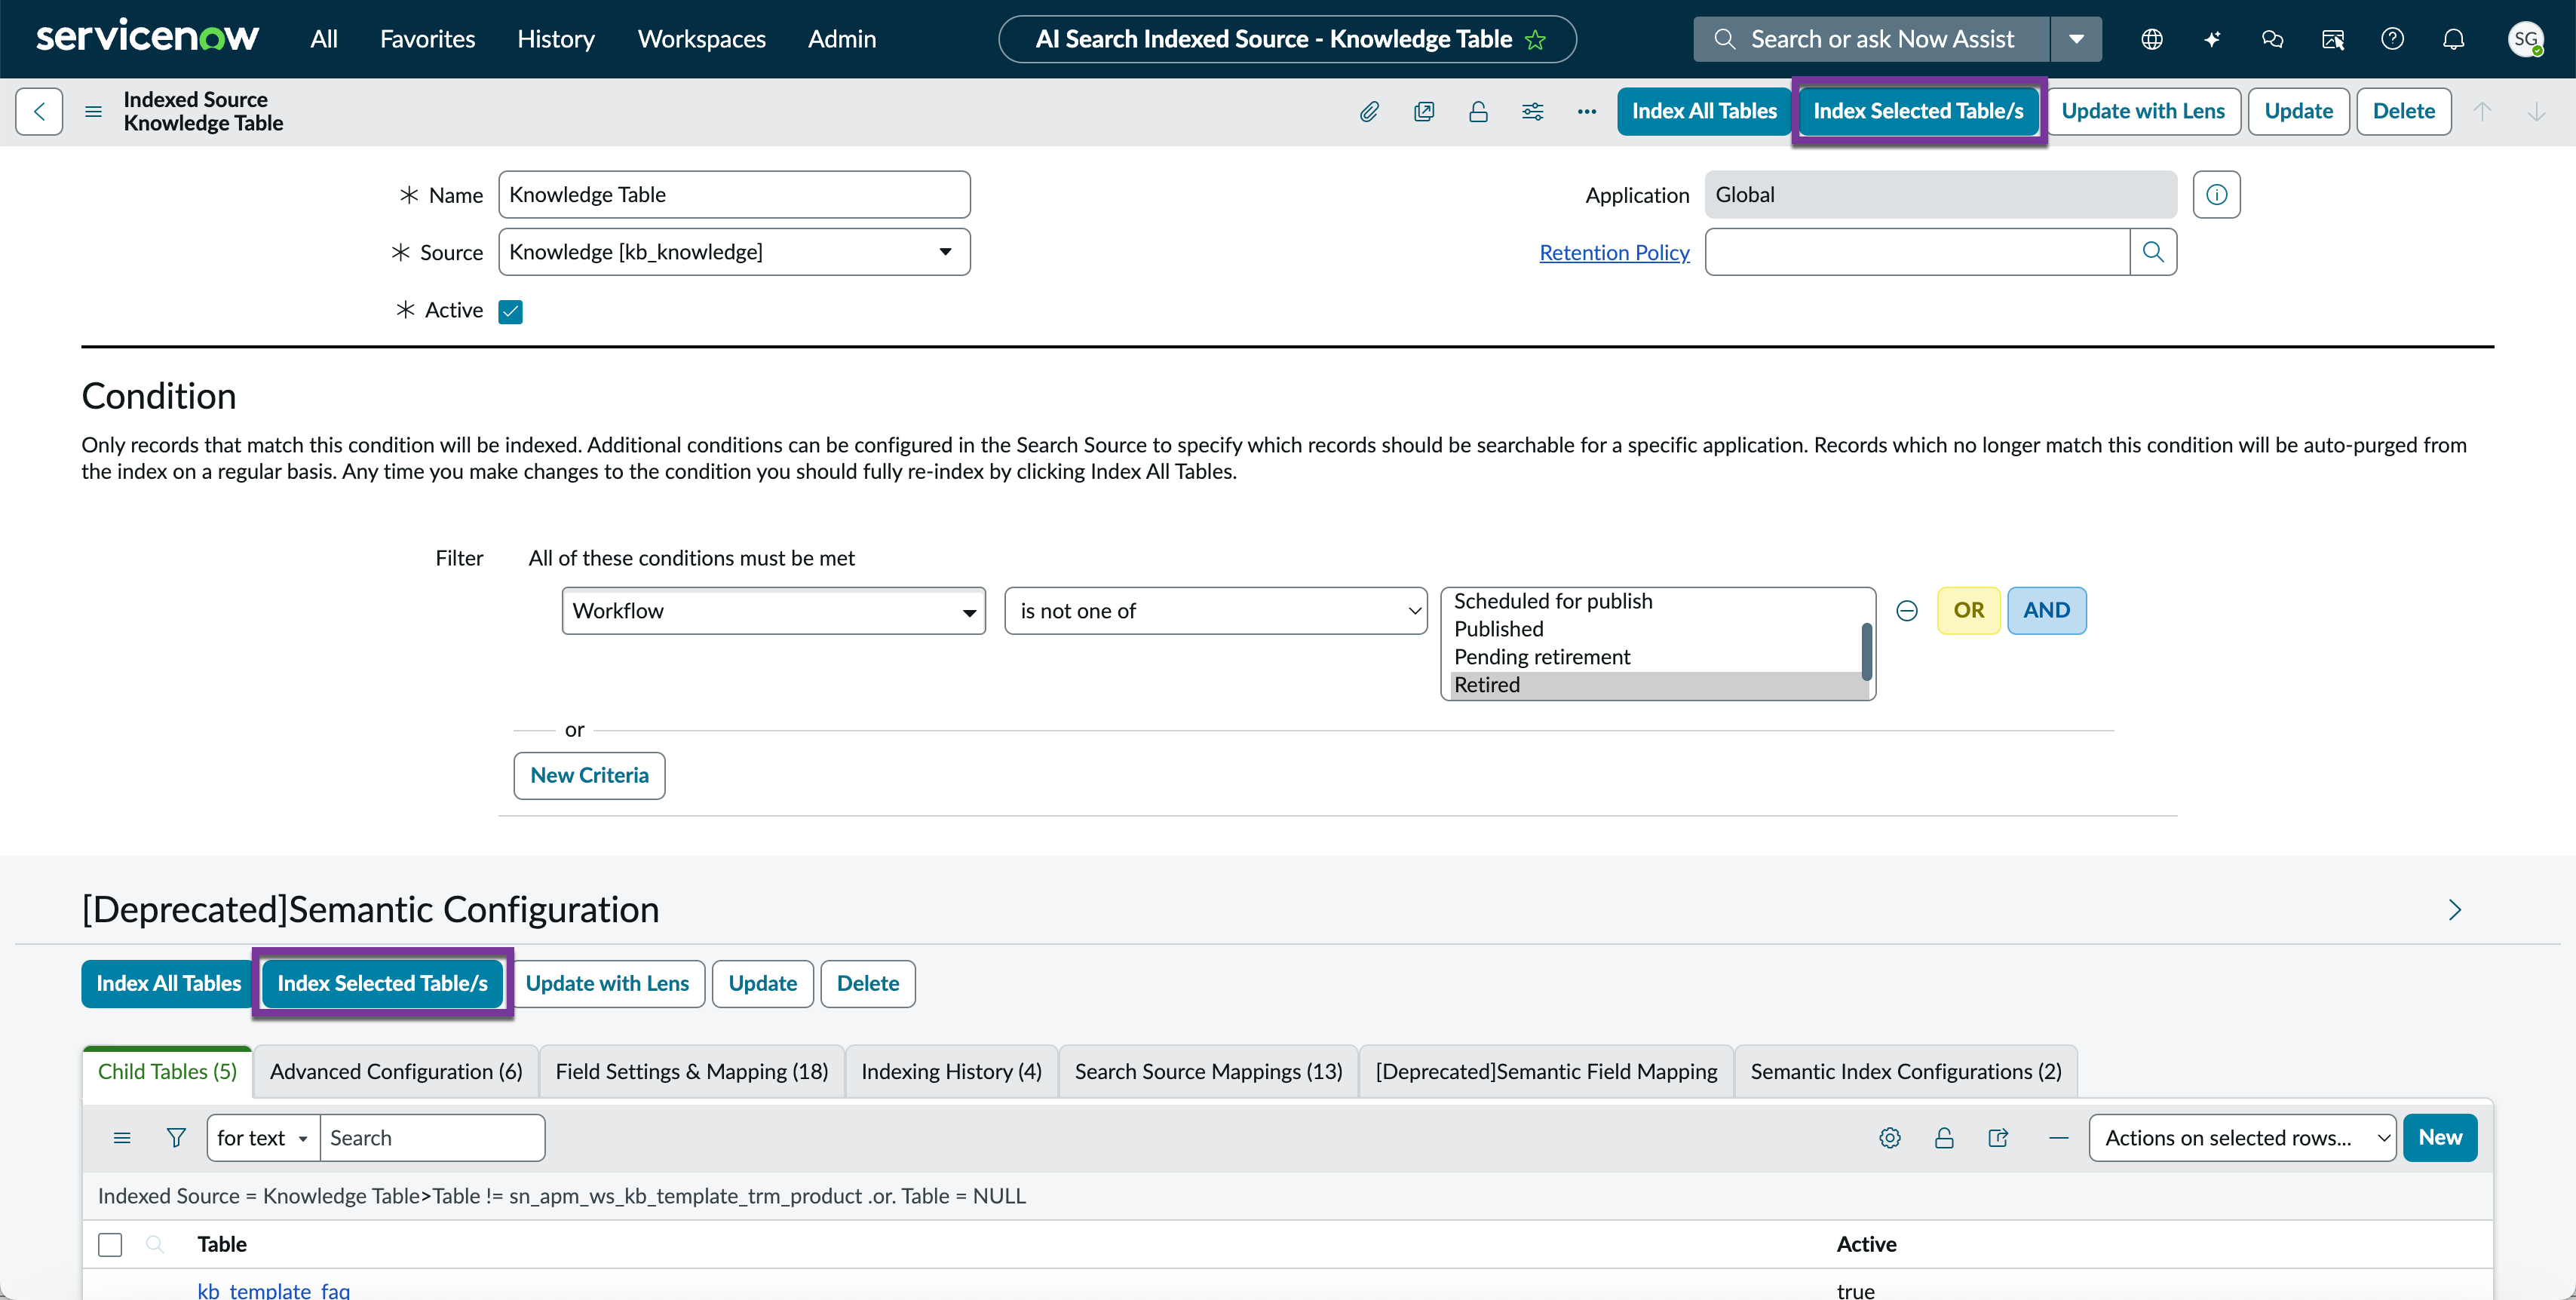The width and height of the screenshot is (2576, 1300).
Task: Show Application info icon
Action: [x=2216, y=194]
